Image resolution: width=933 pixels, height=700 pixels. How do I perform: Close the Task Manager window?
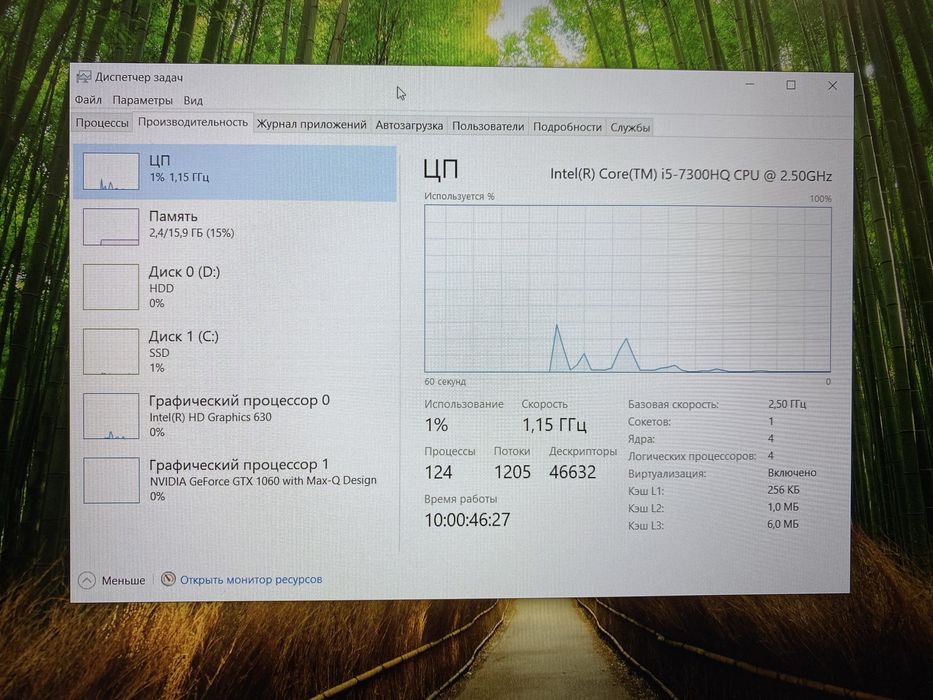(x=832, y=86)
